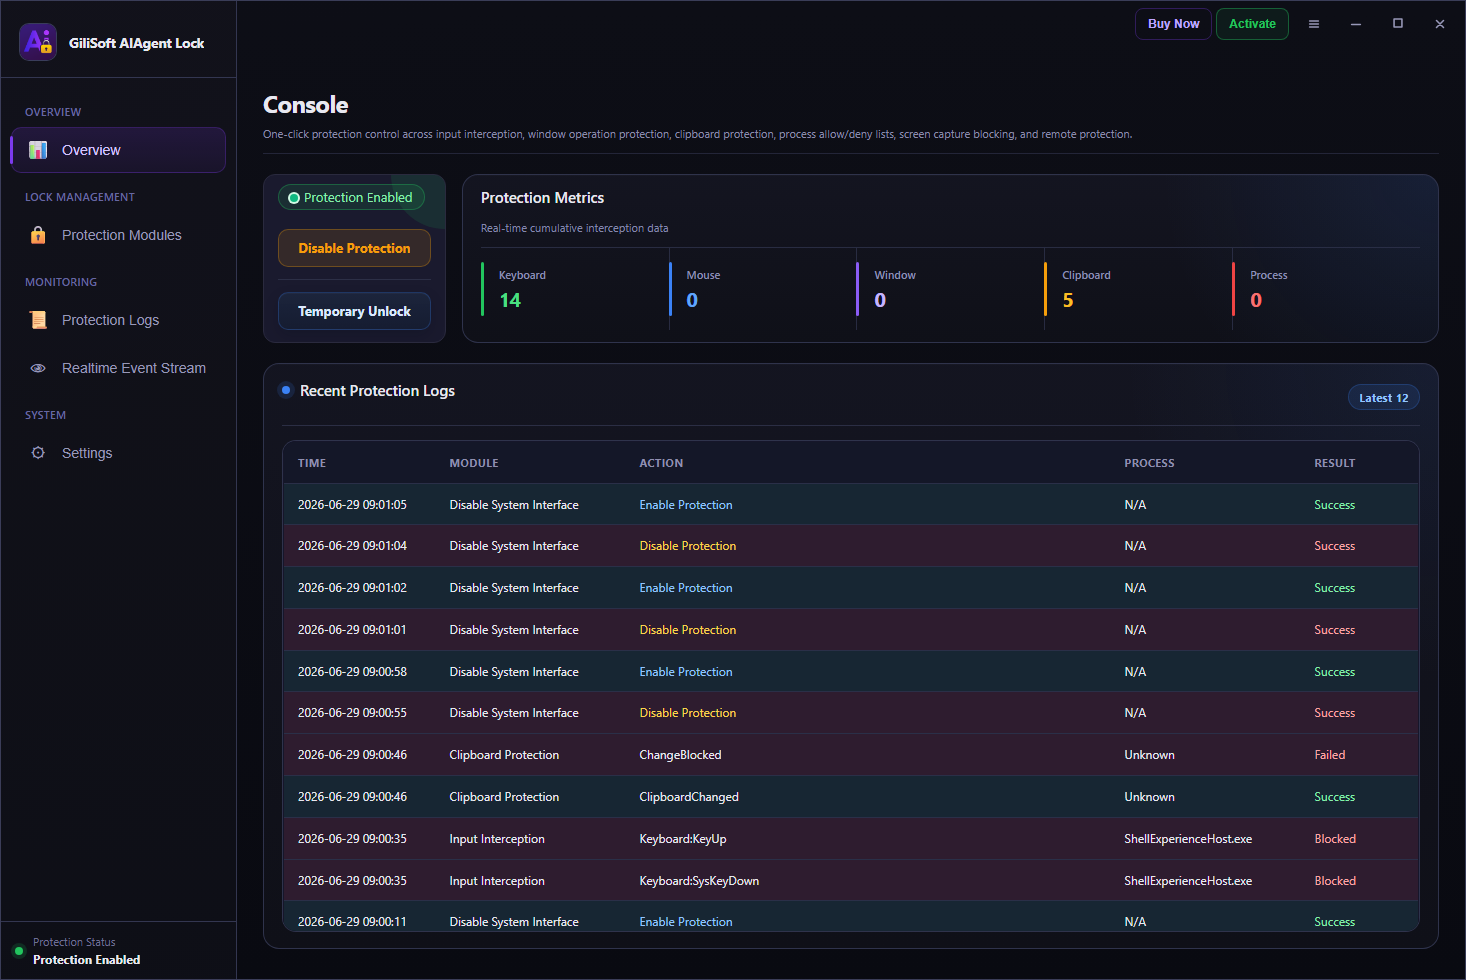Click Disable Protection action at 09:00:55
Viewport: 1466px width, 980px height.
[x=688, y=713]
